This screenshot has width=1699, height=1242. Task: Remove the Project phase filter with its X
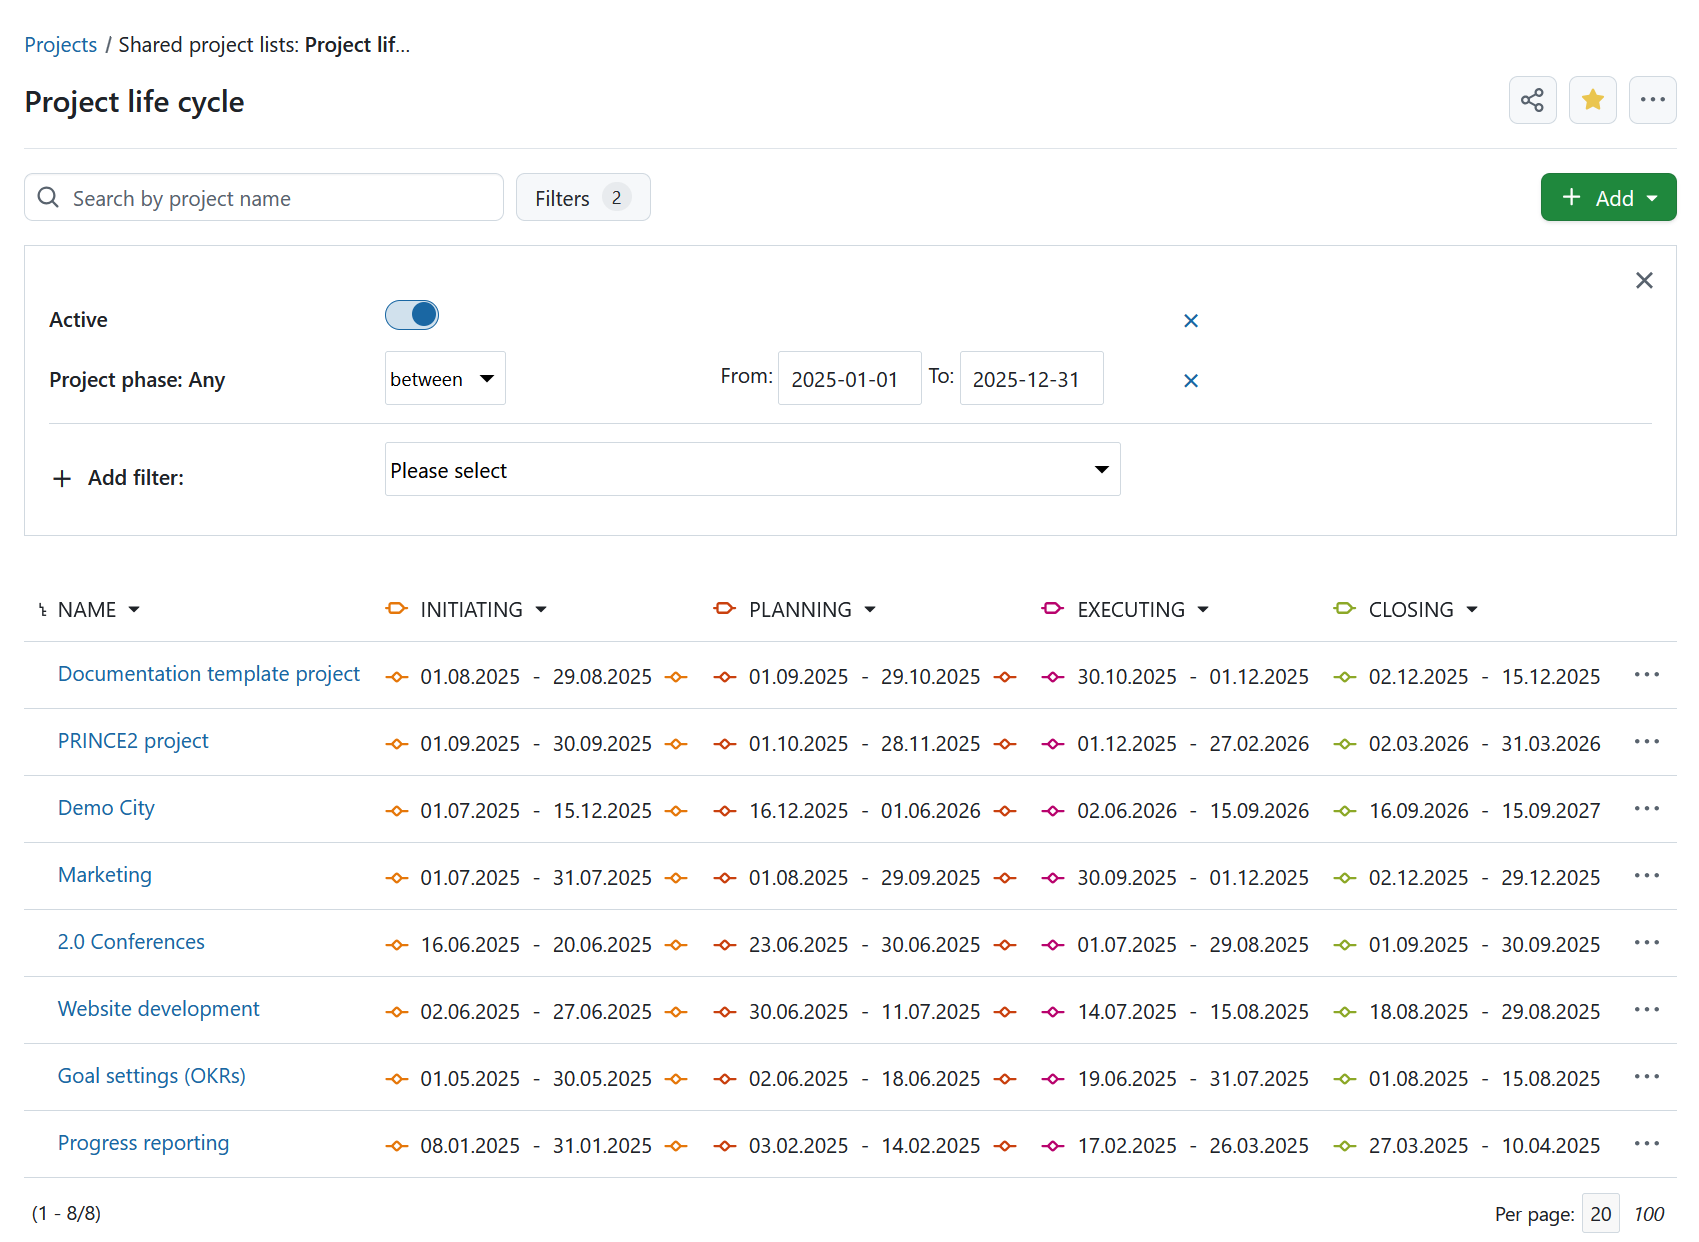(1190, 380)
